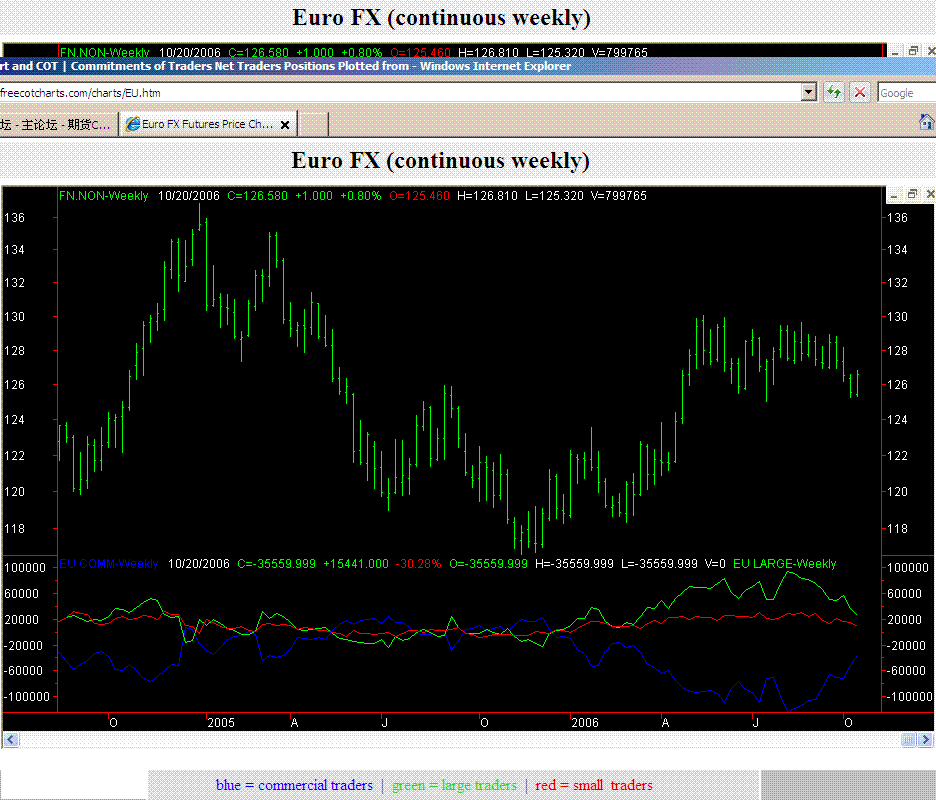Click the green Refresh arrows icon
The width and height of the screenshot is (936, 800).
(834, 93)
